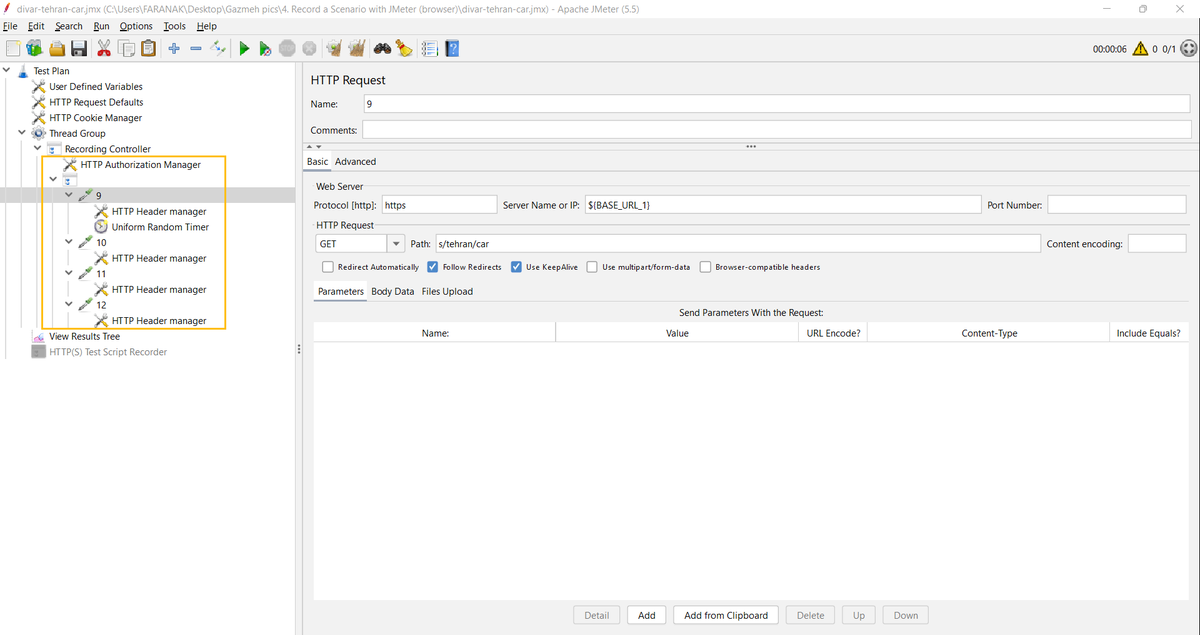Click the thread status indicator icon top right

tap(1188, 48)
